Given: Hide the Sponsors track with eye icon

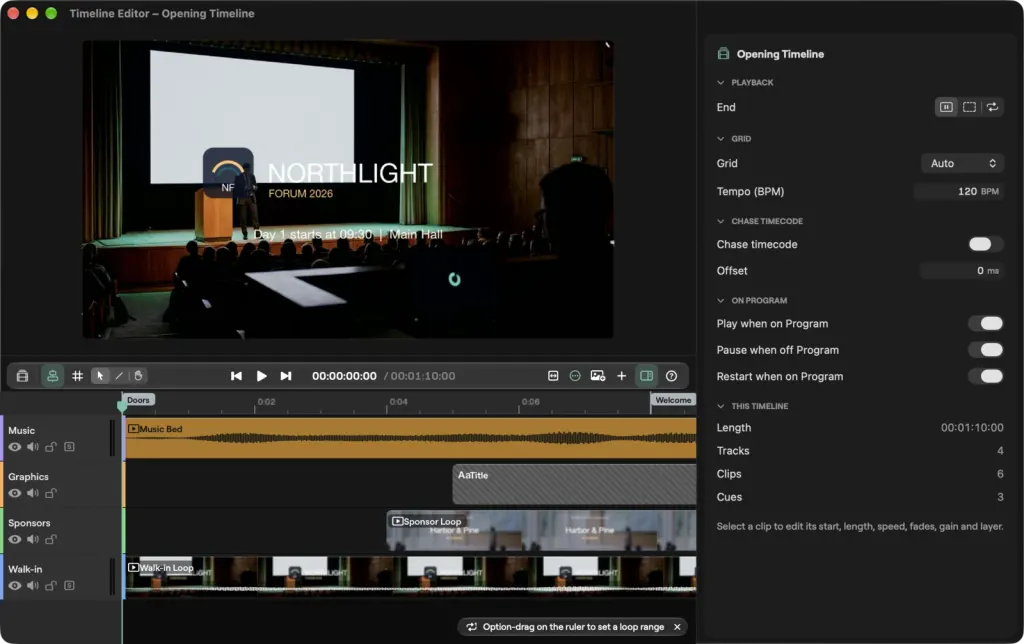Looking at the screenshot, I should [x=14, y=539].
